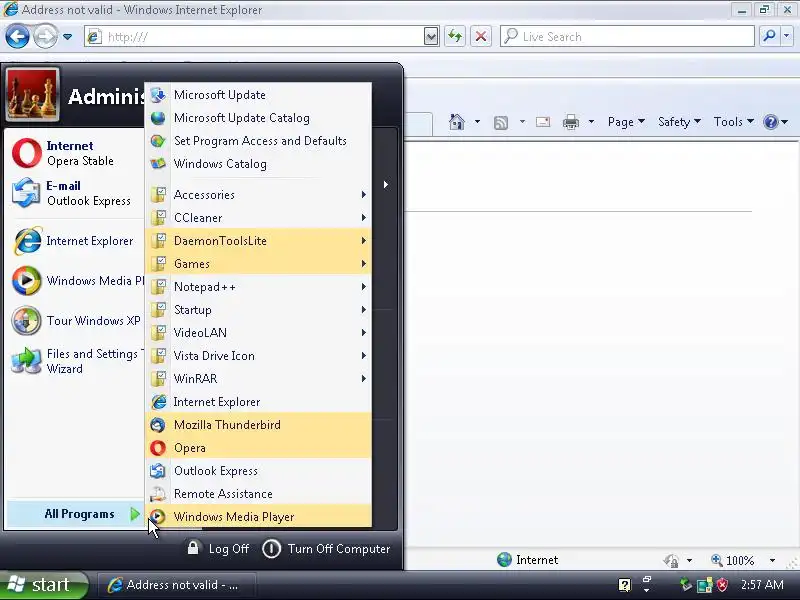Click Games folder in programs list
Image resolution: width=800 pixels, height=600 pixels.
click(258, 264)
